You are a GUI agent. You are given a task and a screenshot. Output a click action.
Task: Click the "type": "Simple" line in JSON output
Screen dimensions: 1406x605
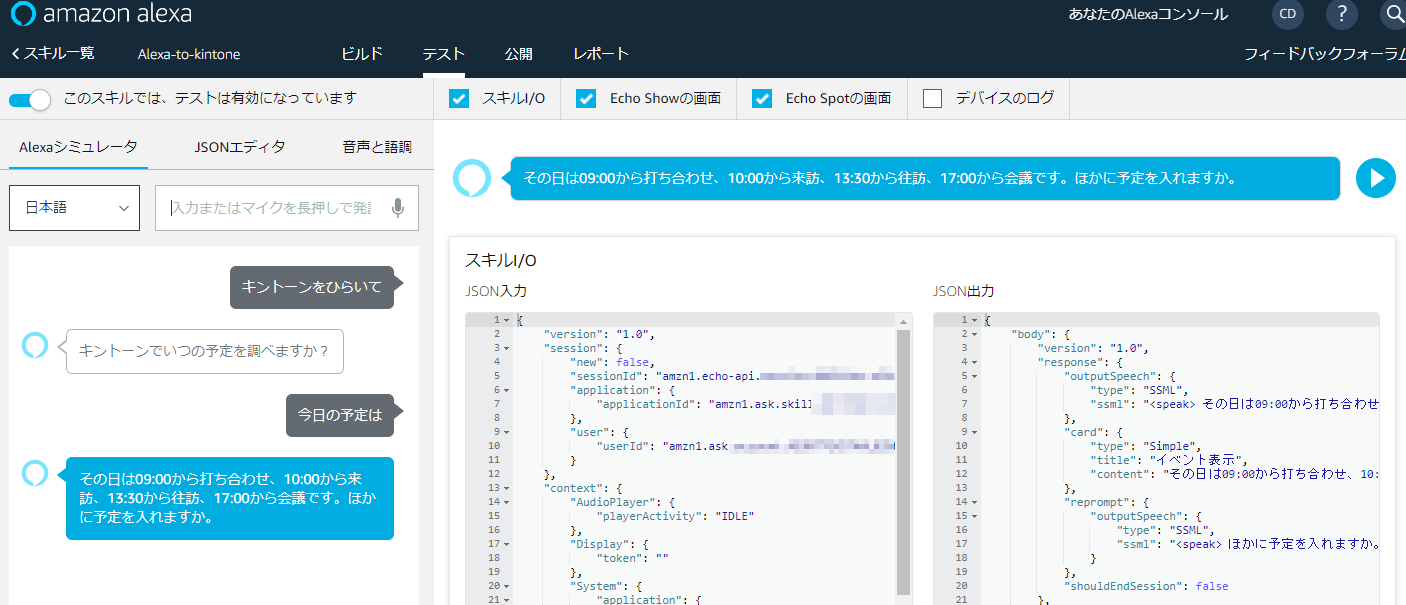point(1144,446)
